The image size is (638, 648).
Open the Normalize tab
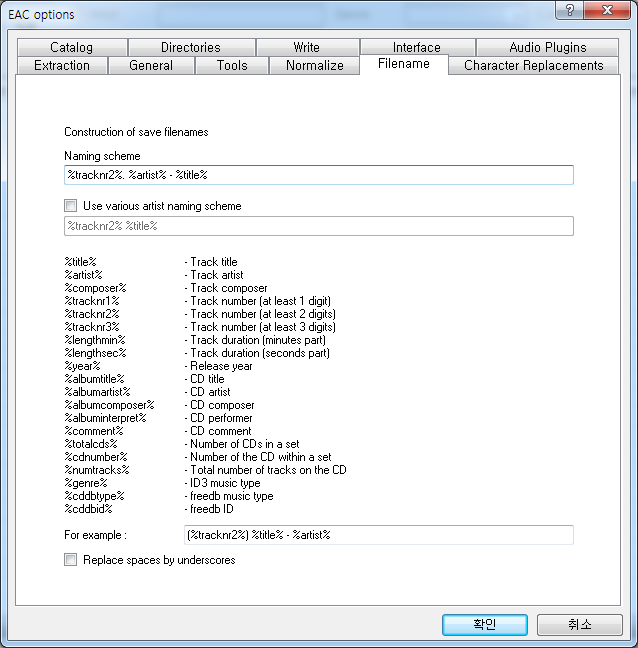314,65
